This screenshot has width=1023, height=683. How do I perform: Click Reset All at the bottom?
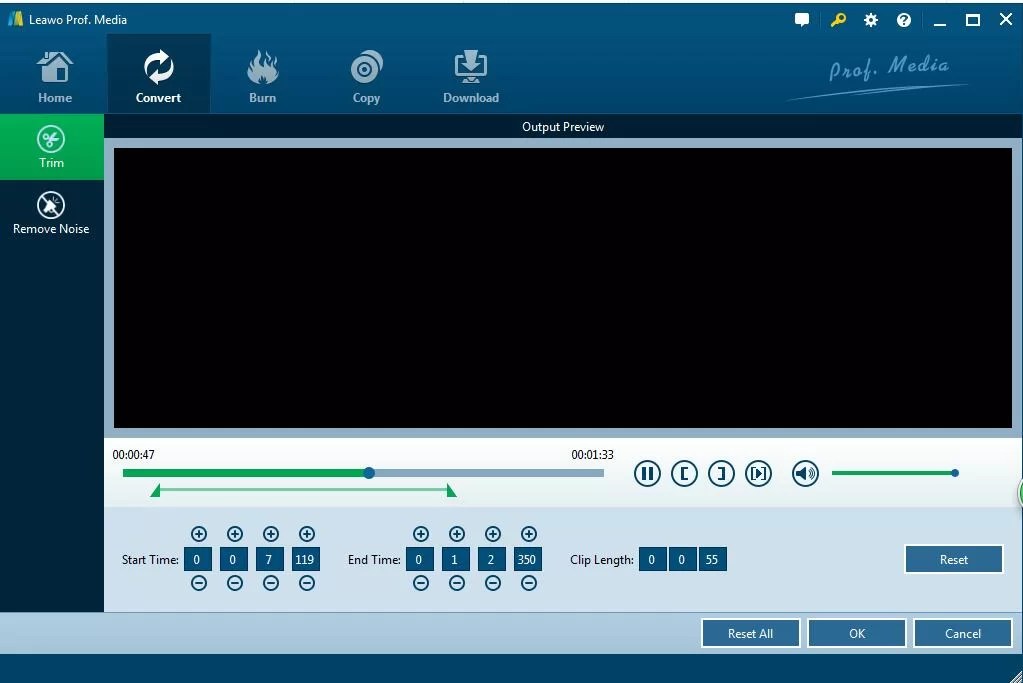(750, 633)
